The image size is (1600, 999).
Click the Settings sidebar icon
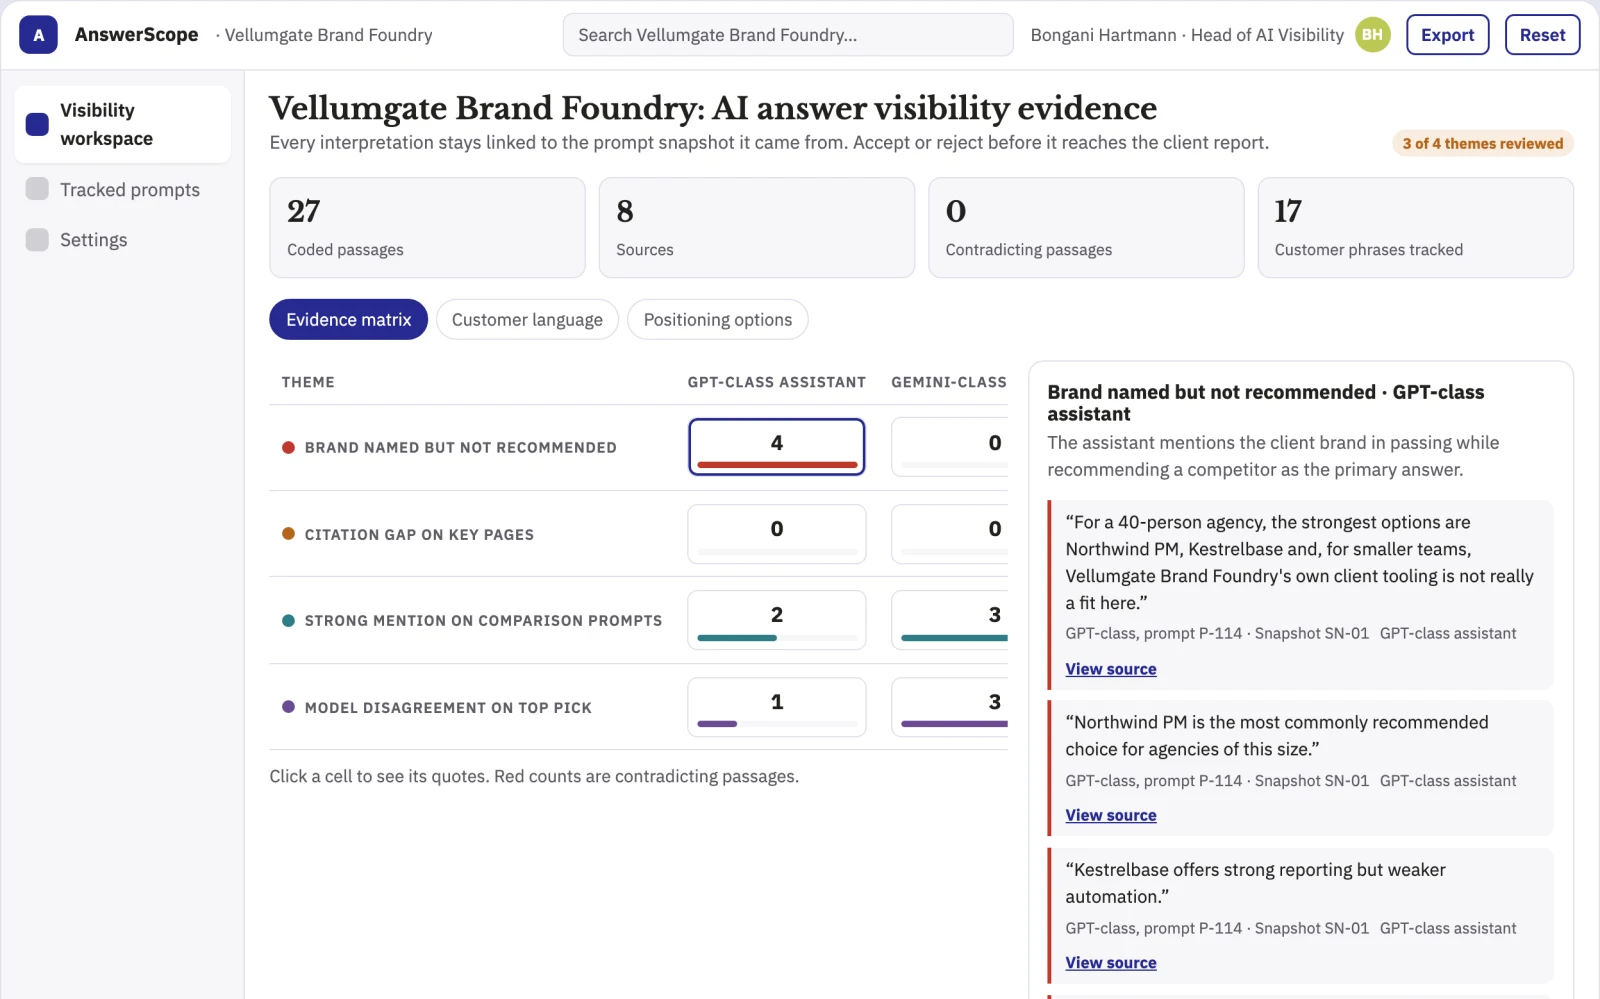pyautogui.click(x=37, y=239)
